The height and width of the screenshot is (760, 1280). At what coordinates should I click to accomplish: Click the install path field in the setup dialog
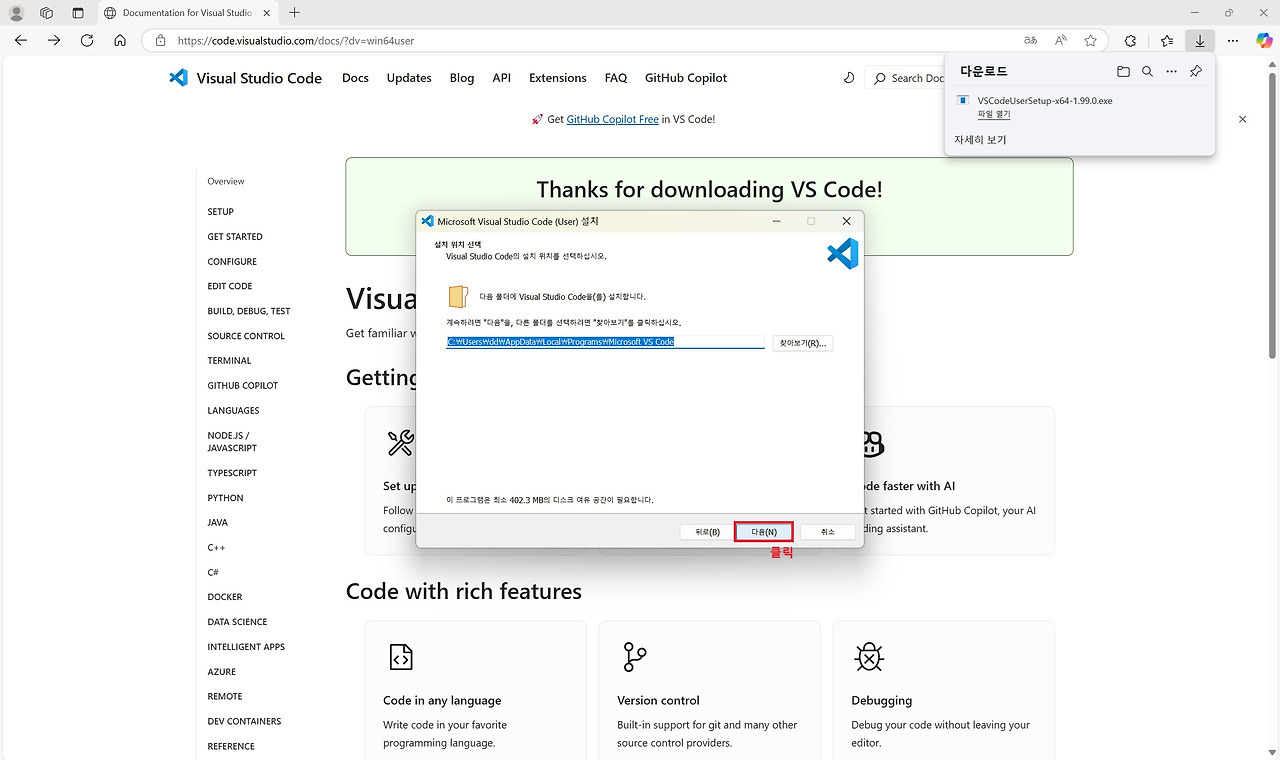point(605,342)
